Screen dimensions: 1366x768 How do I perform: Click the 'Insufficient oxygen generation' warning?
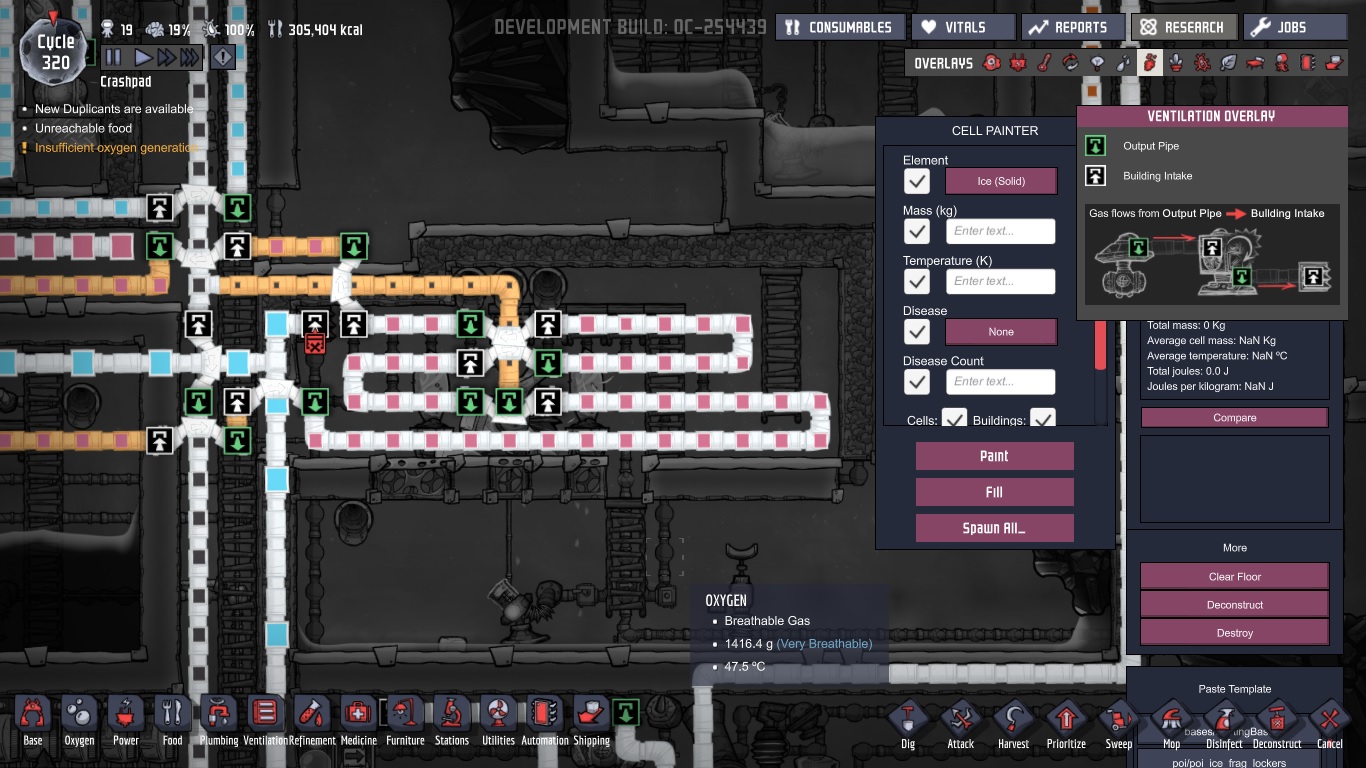(116, 148)
